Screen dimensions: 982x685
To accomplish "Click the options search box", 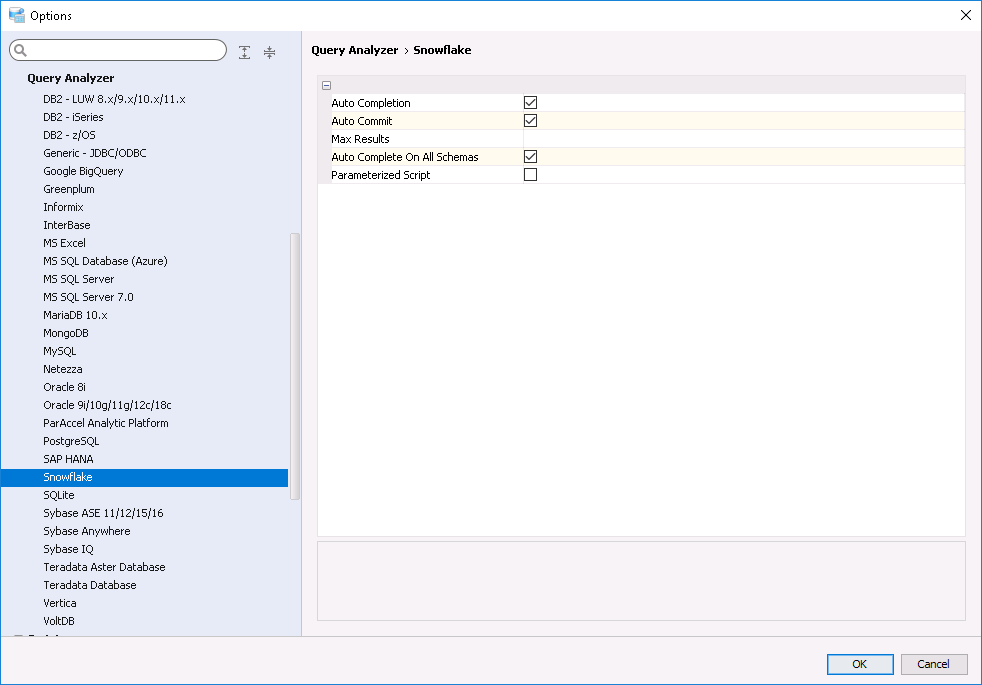I will [x=125, y=51].
